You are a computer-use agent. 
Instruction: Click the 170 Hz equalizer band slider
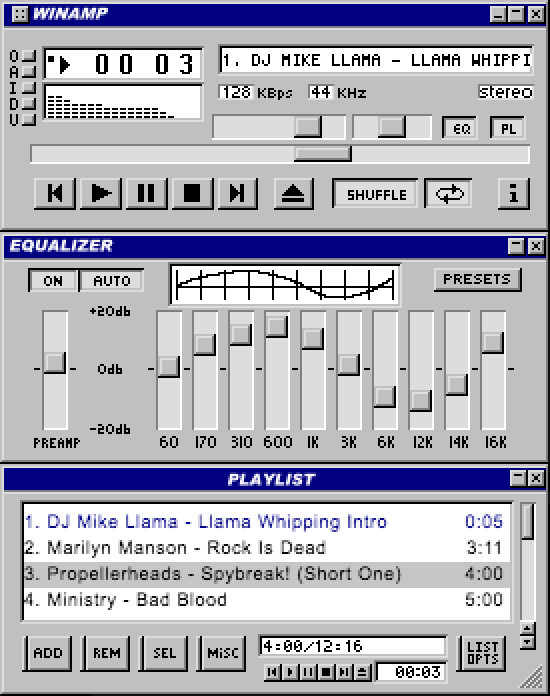(205, 345)
